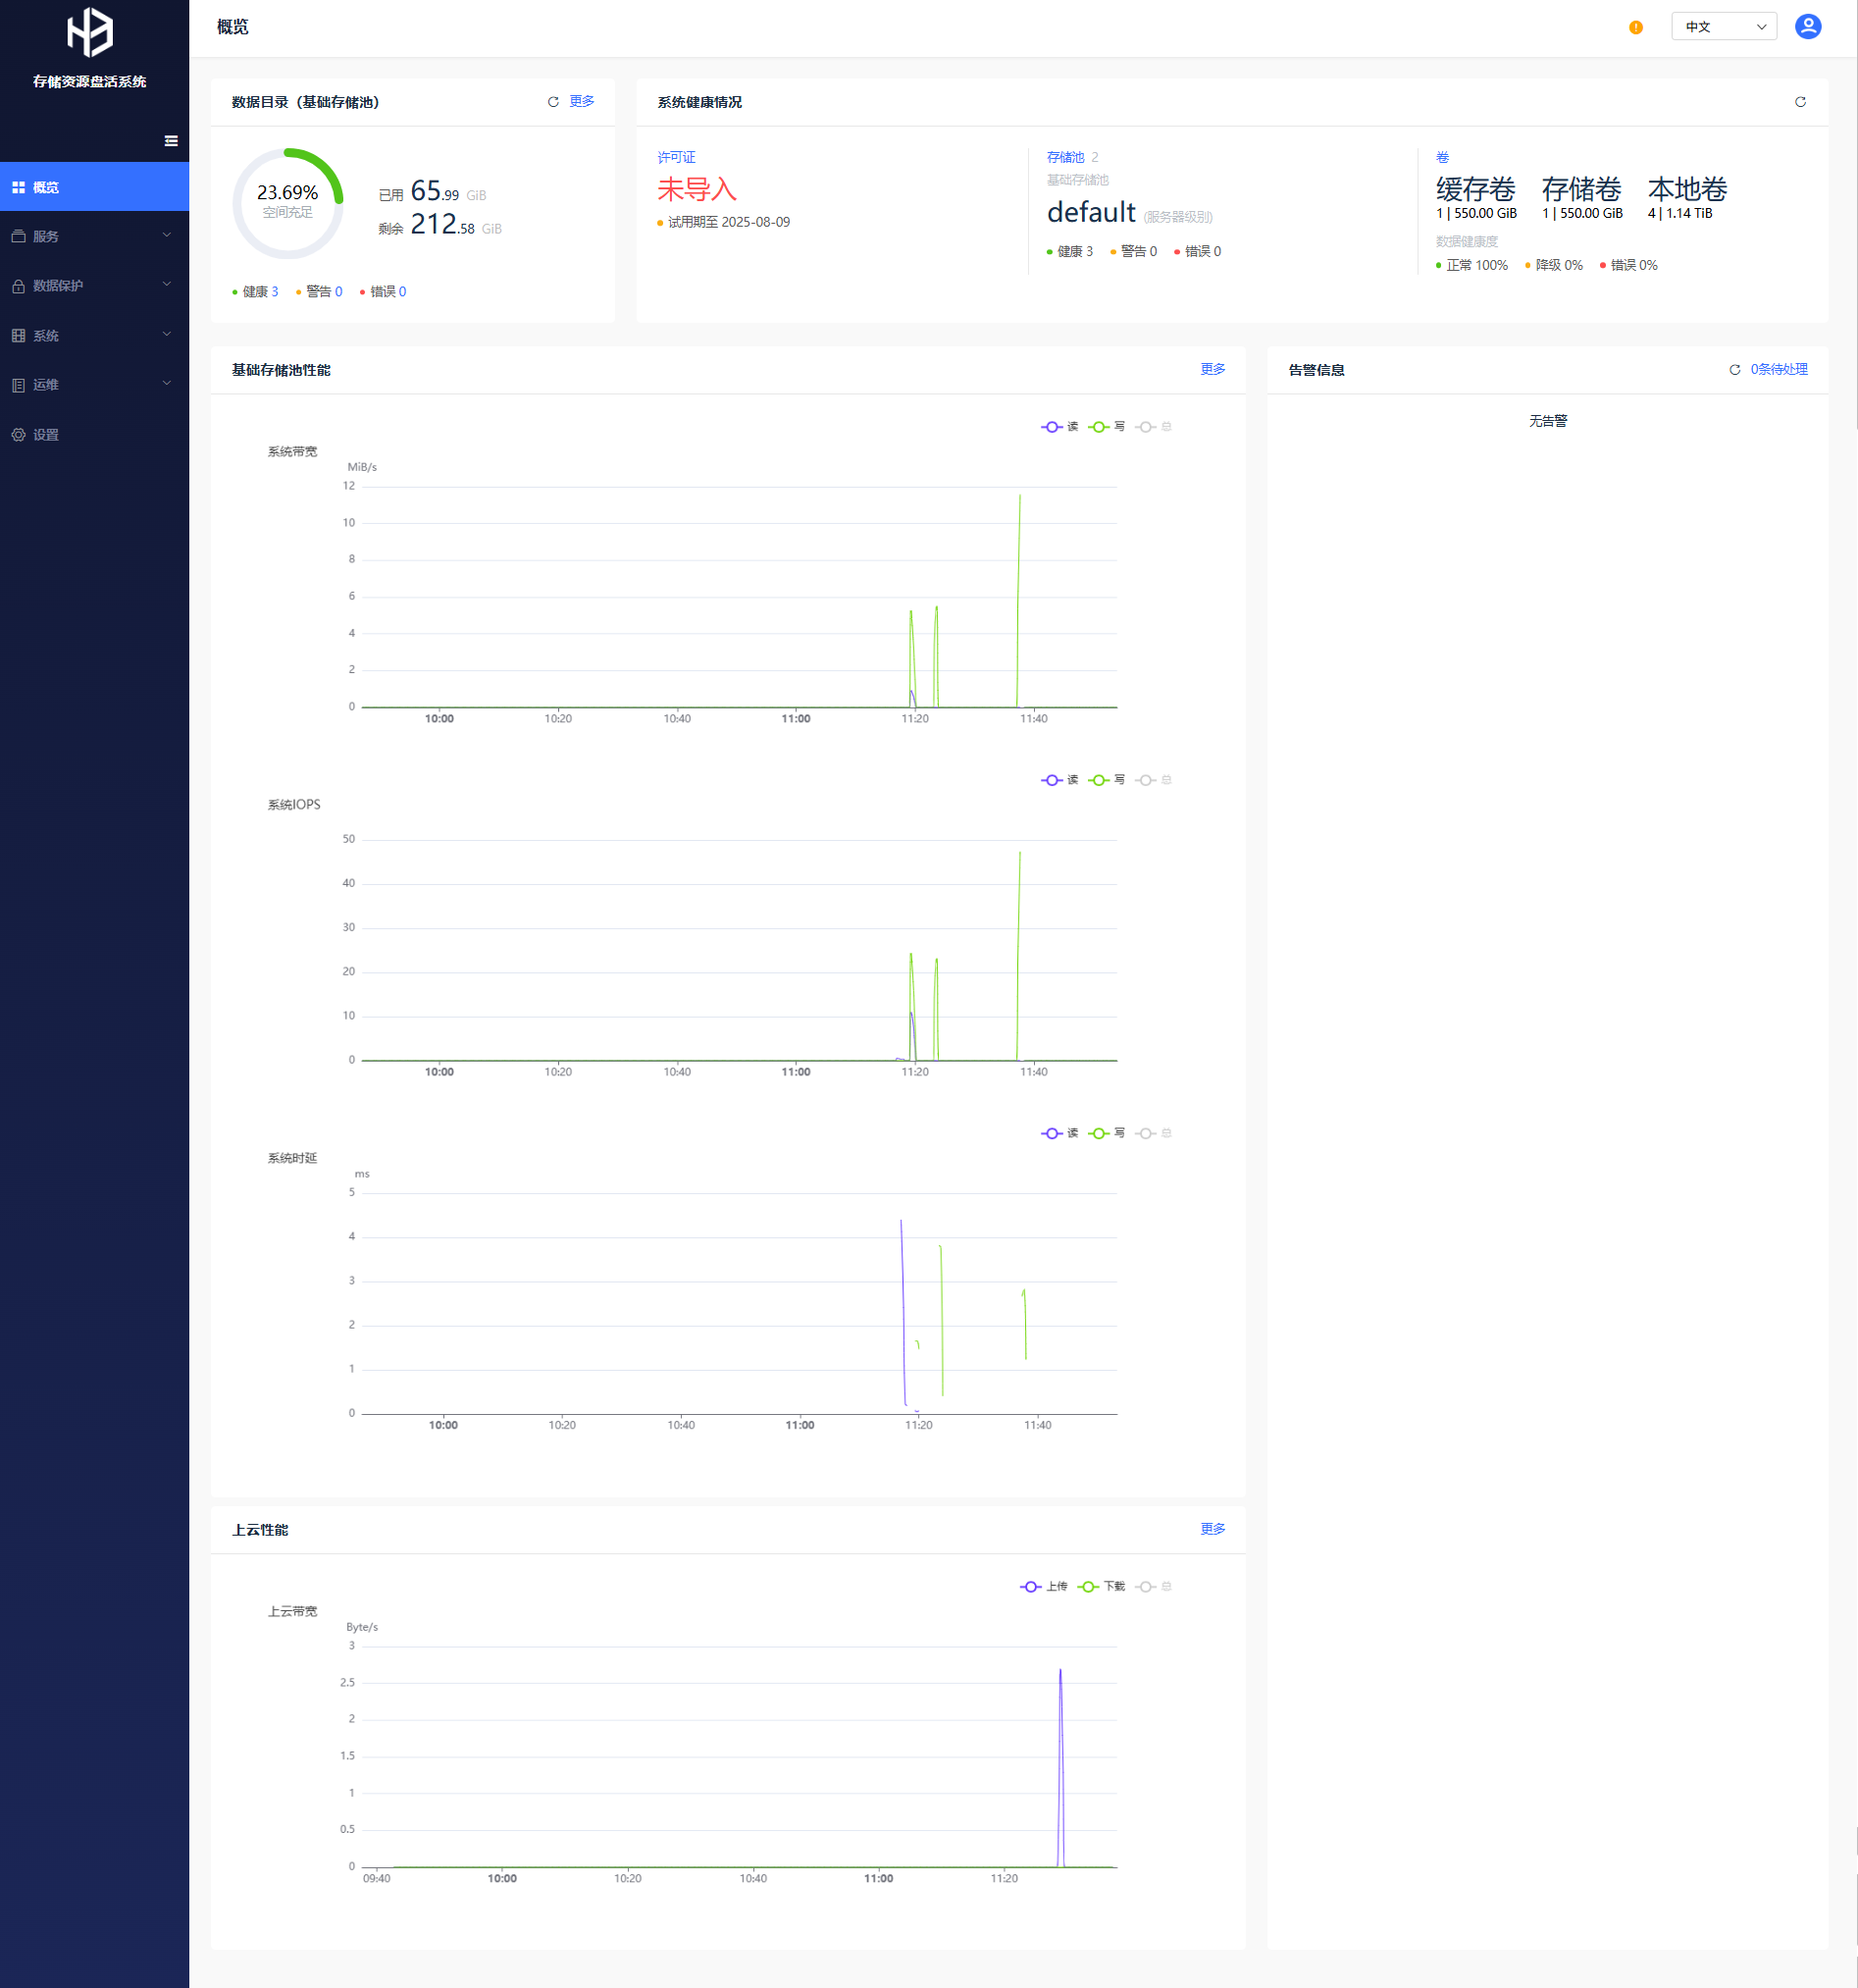The height and width of the screenshot is (1988, 1858).
Task: Click the 23.69% capacity ring gauge
Action: point(288,203)
